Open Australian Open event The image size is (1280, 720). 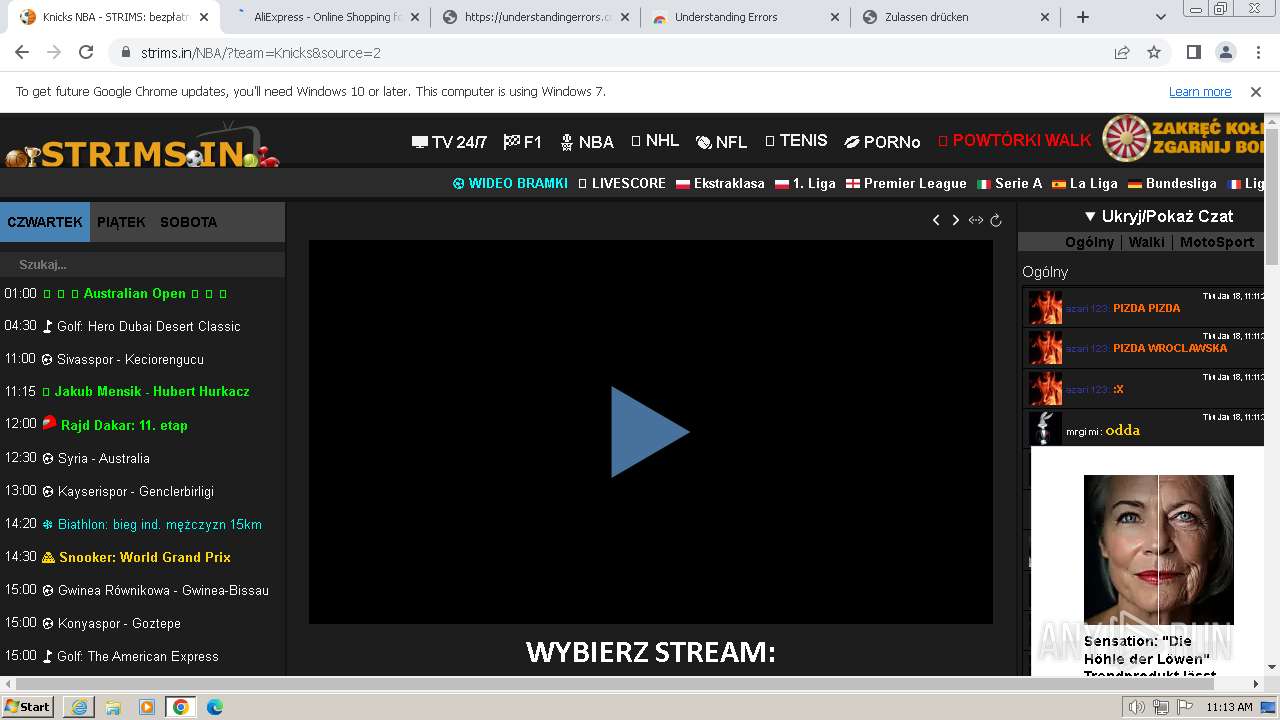[x=135, y=294]
